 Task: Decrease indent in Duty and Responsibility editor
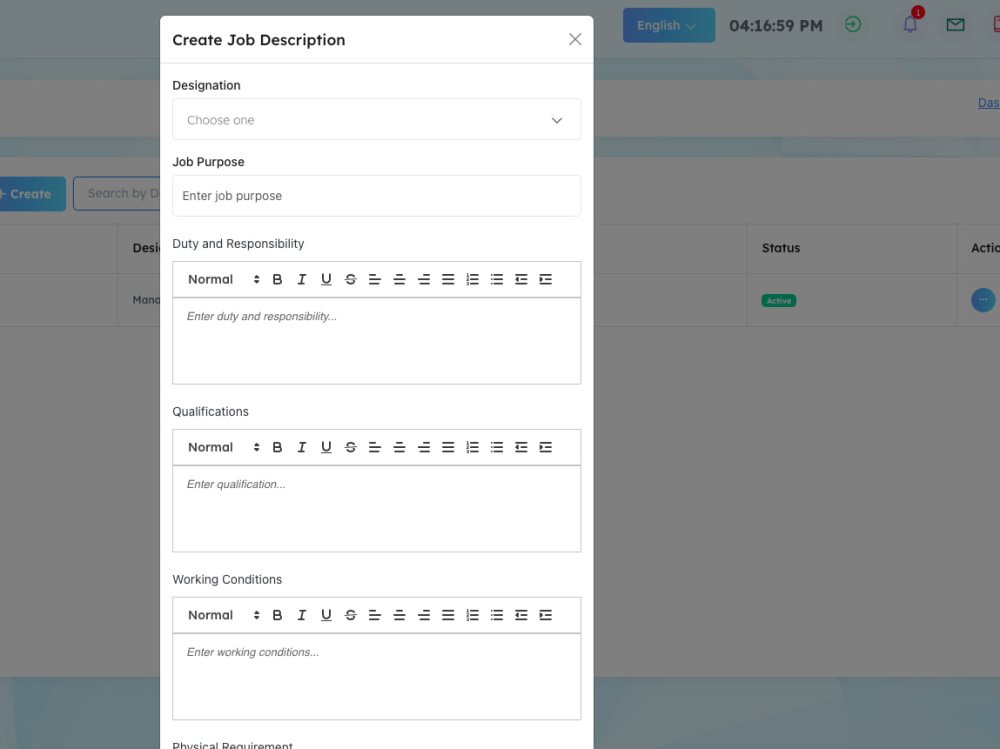click(521, 279)
